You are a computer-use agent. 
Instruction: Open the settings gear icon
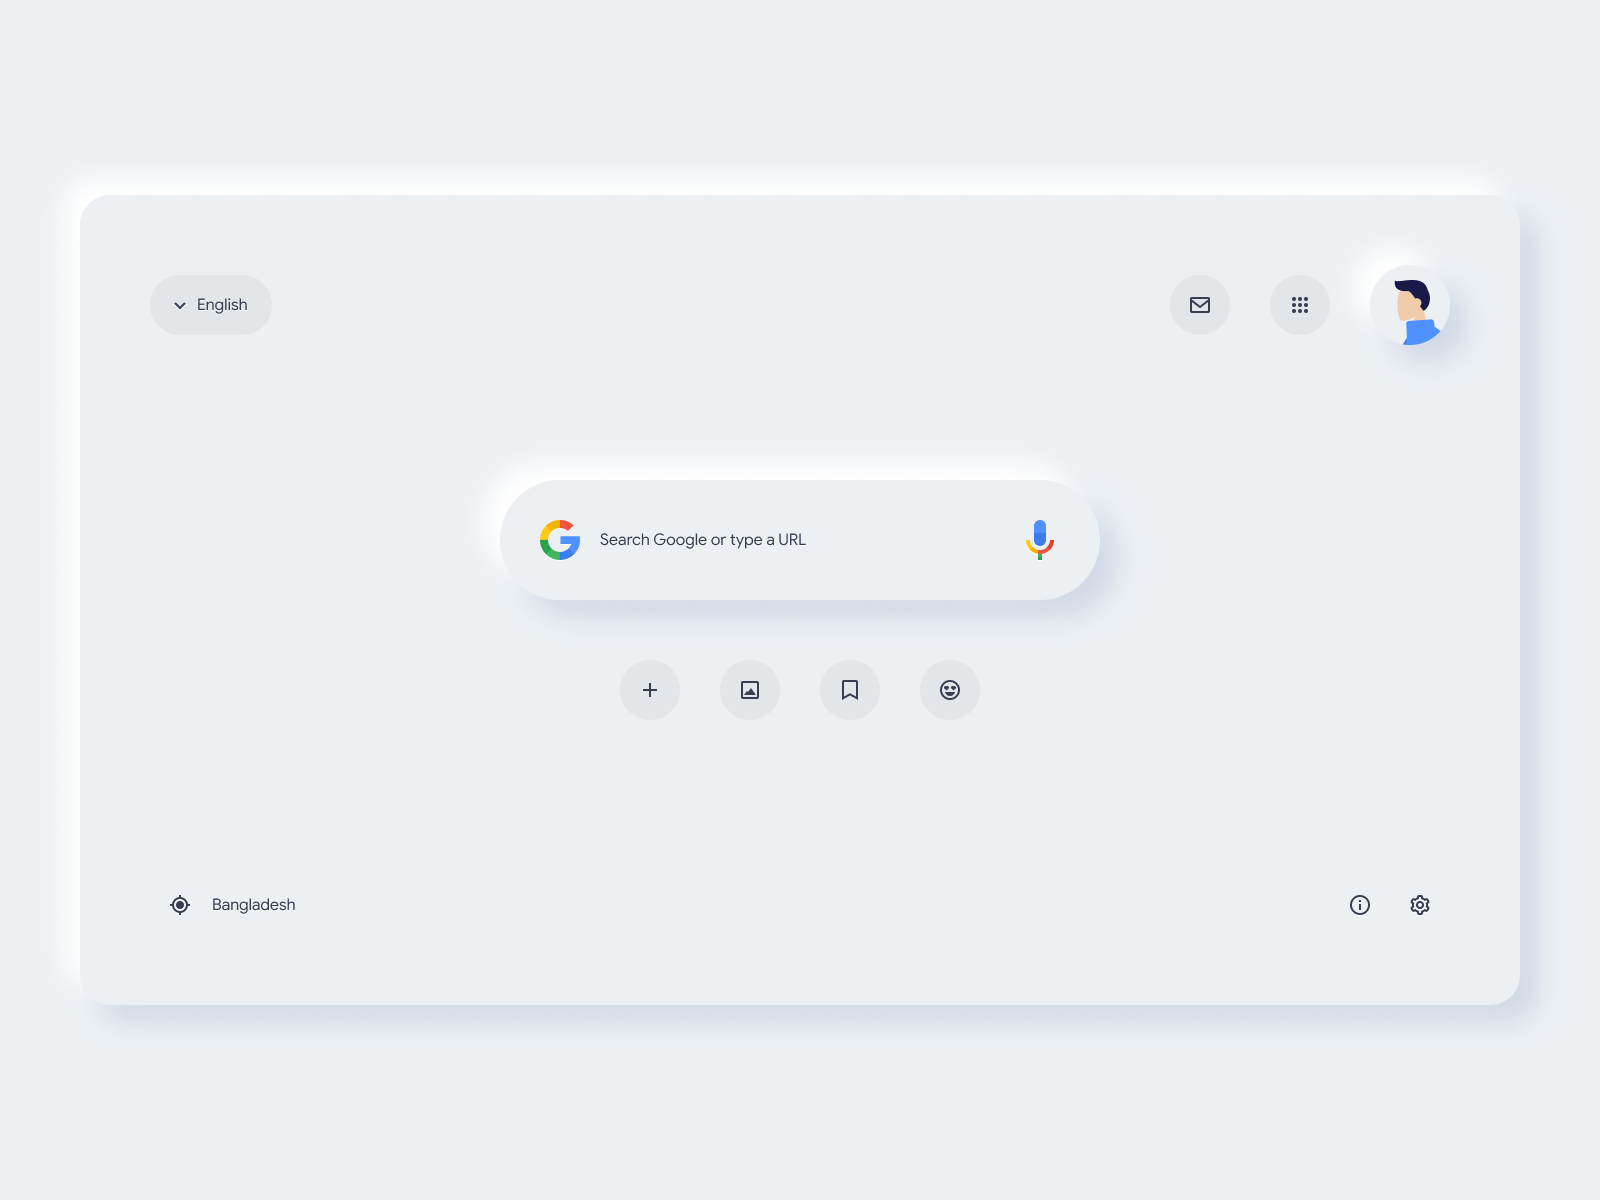1420,905
